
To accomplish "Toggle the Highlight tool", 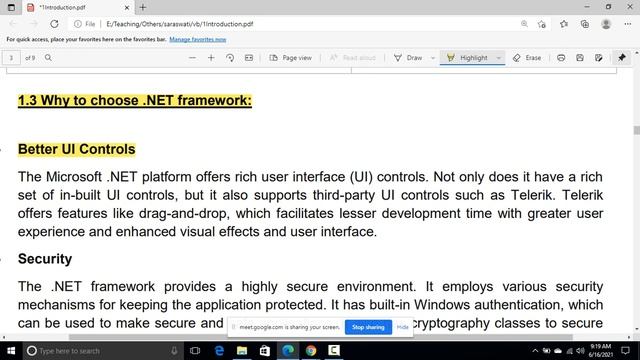I will point(467,58).
